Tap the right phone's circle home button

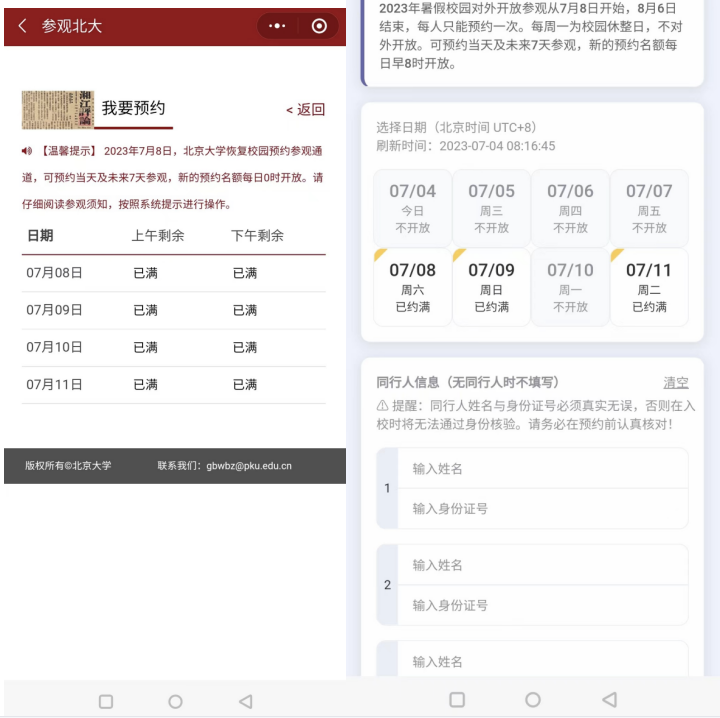coord(533,700)
